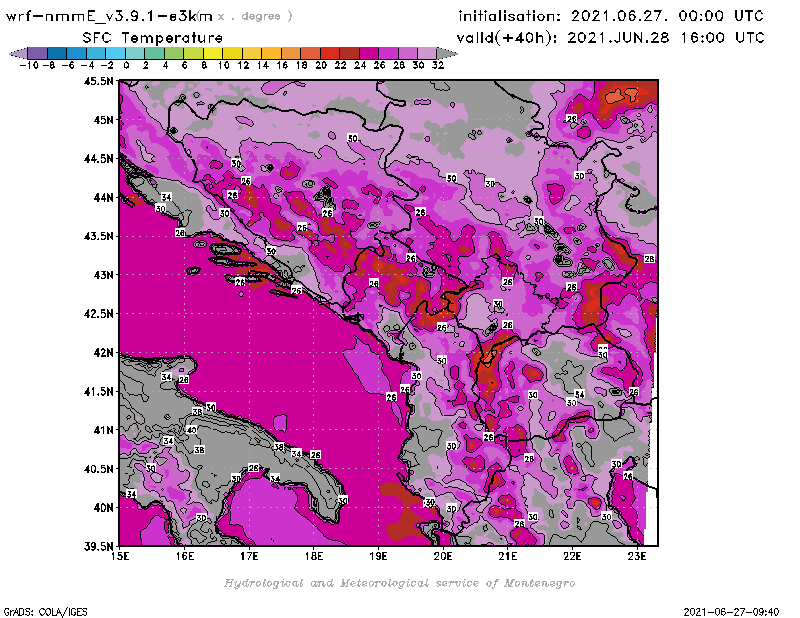Click the 'GrADS: COLA/IGES' credit text
800x618 pixels.
point(45,612)
